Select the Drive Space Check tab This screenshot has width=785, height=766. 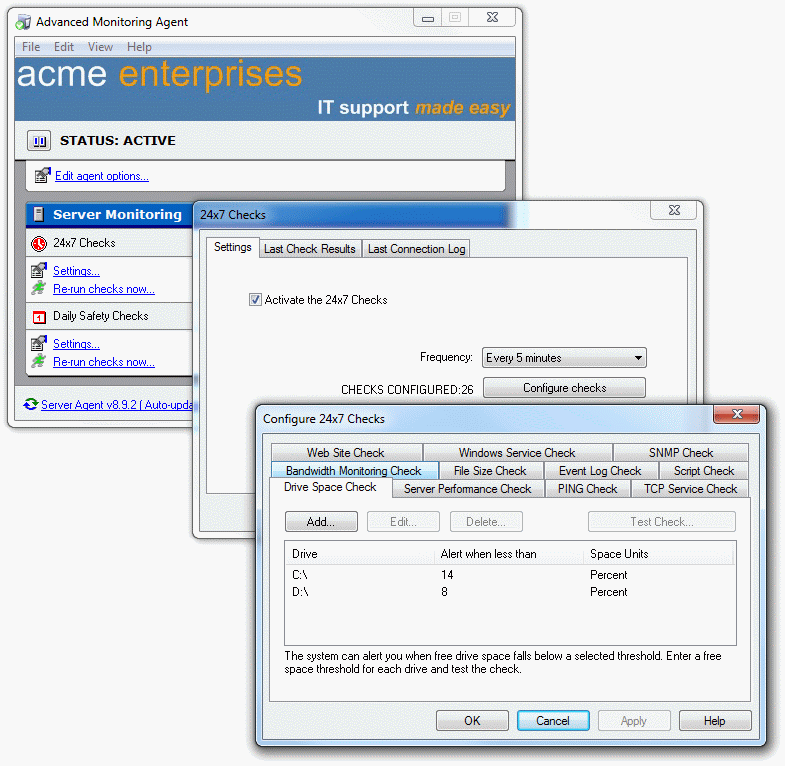tap(330, 487)
